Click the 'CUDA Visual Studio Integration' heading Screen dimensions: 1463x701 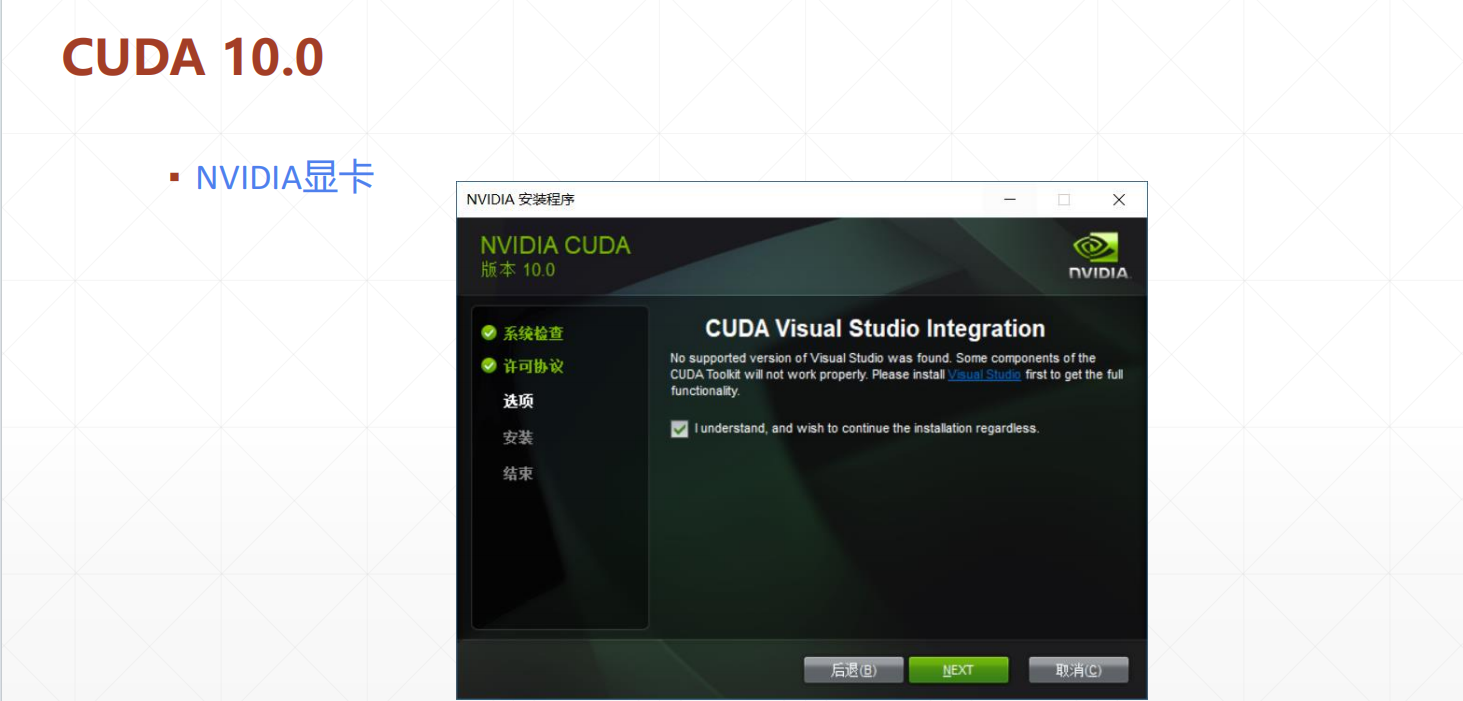(875, 329)
